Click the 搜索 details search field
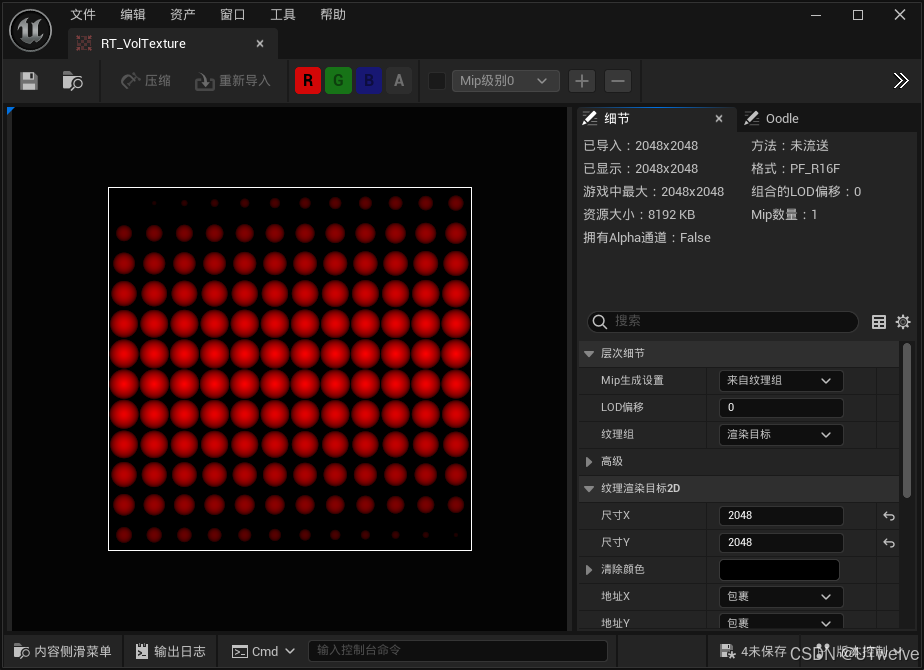 click(723, 322)
